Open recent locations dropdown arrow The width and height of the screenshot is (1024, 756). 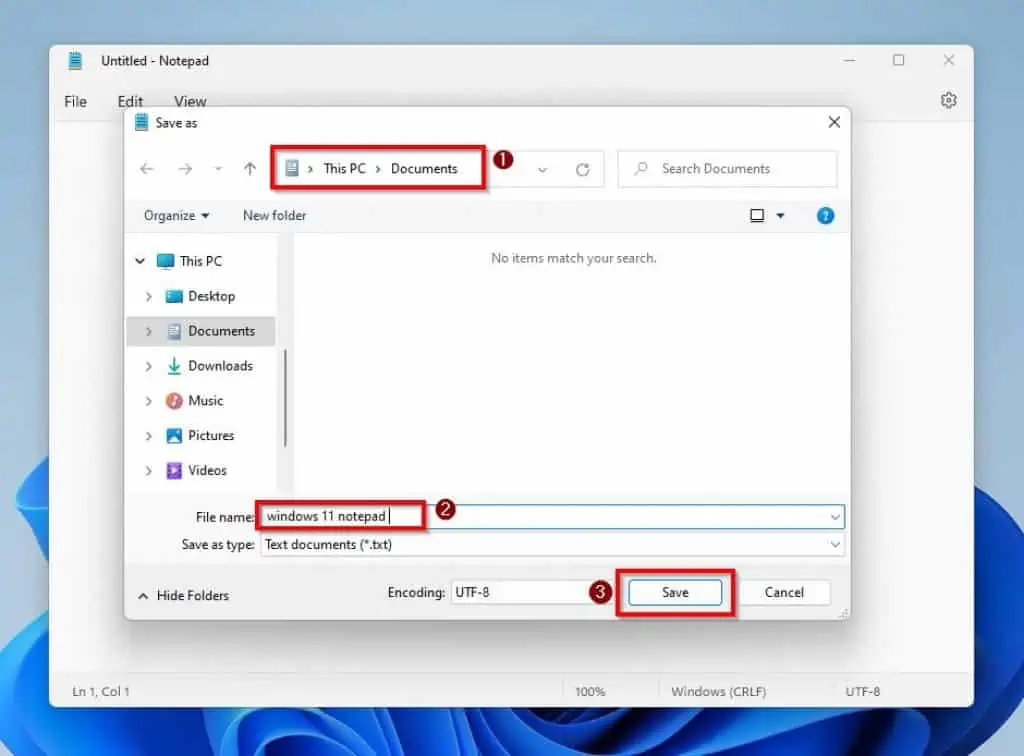(218, 169)
